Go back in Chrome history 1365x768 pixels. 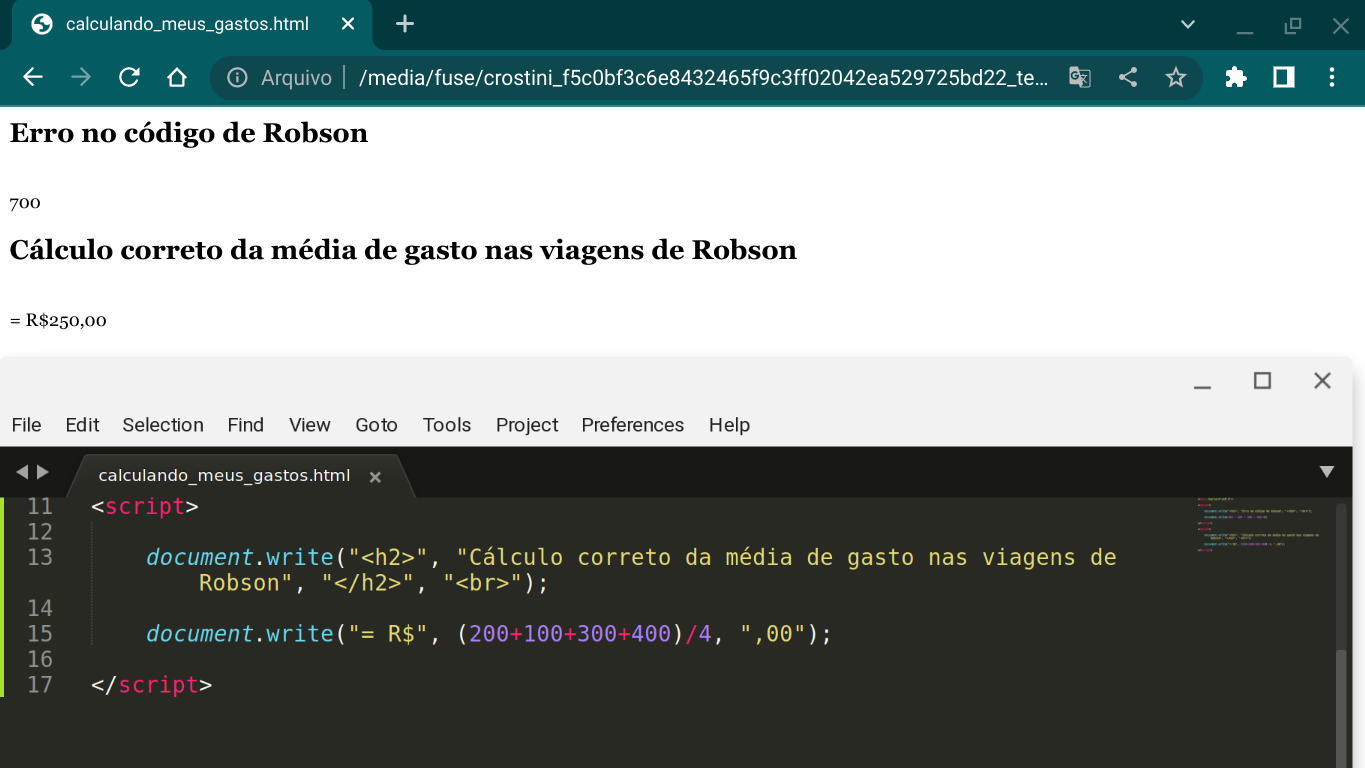33,77
